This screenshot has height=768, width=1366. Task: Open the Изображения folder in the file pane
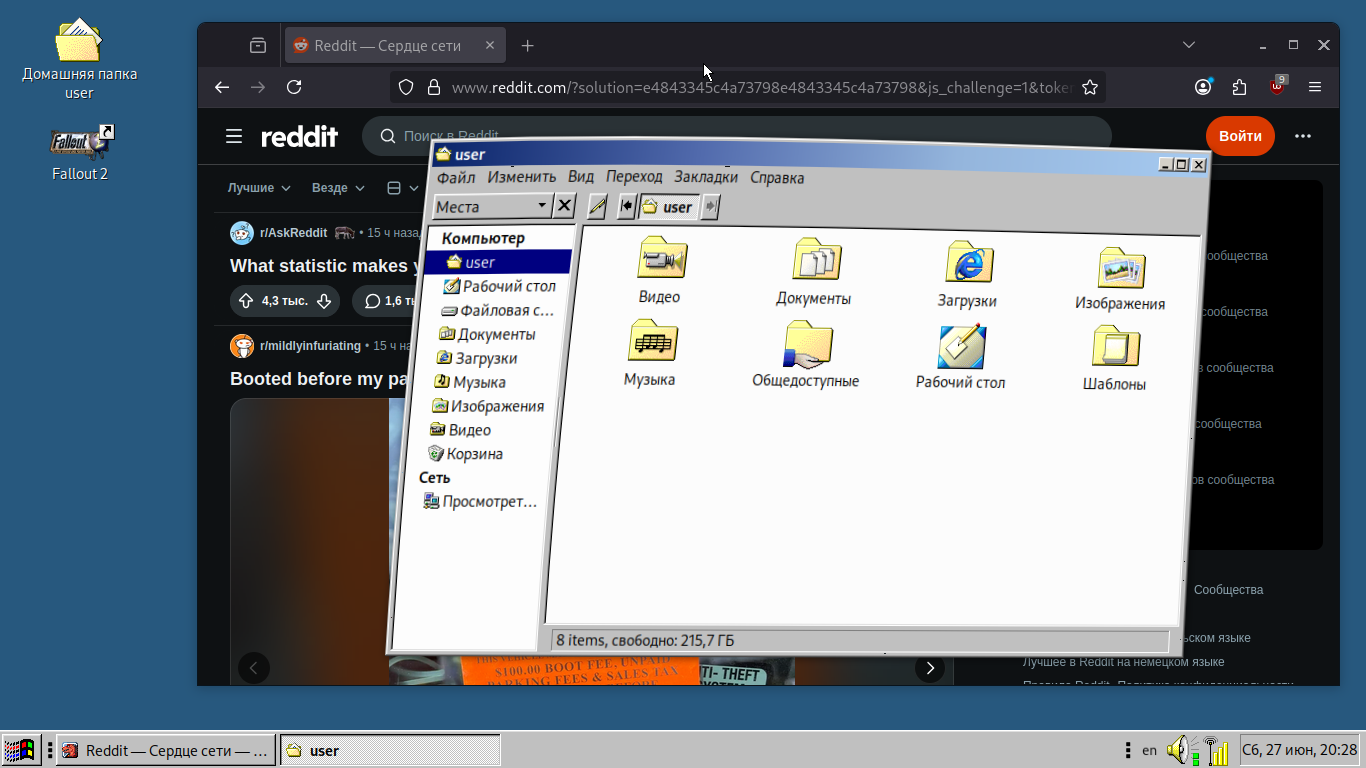click(x=1120, y=278)
